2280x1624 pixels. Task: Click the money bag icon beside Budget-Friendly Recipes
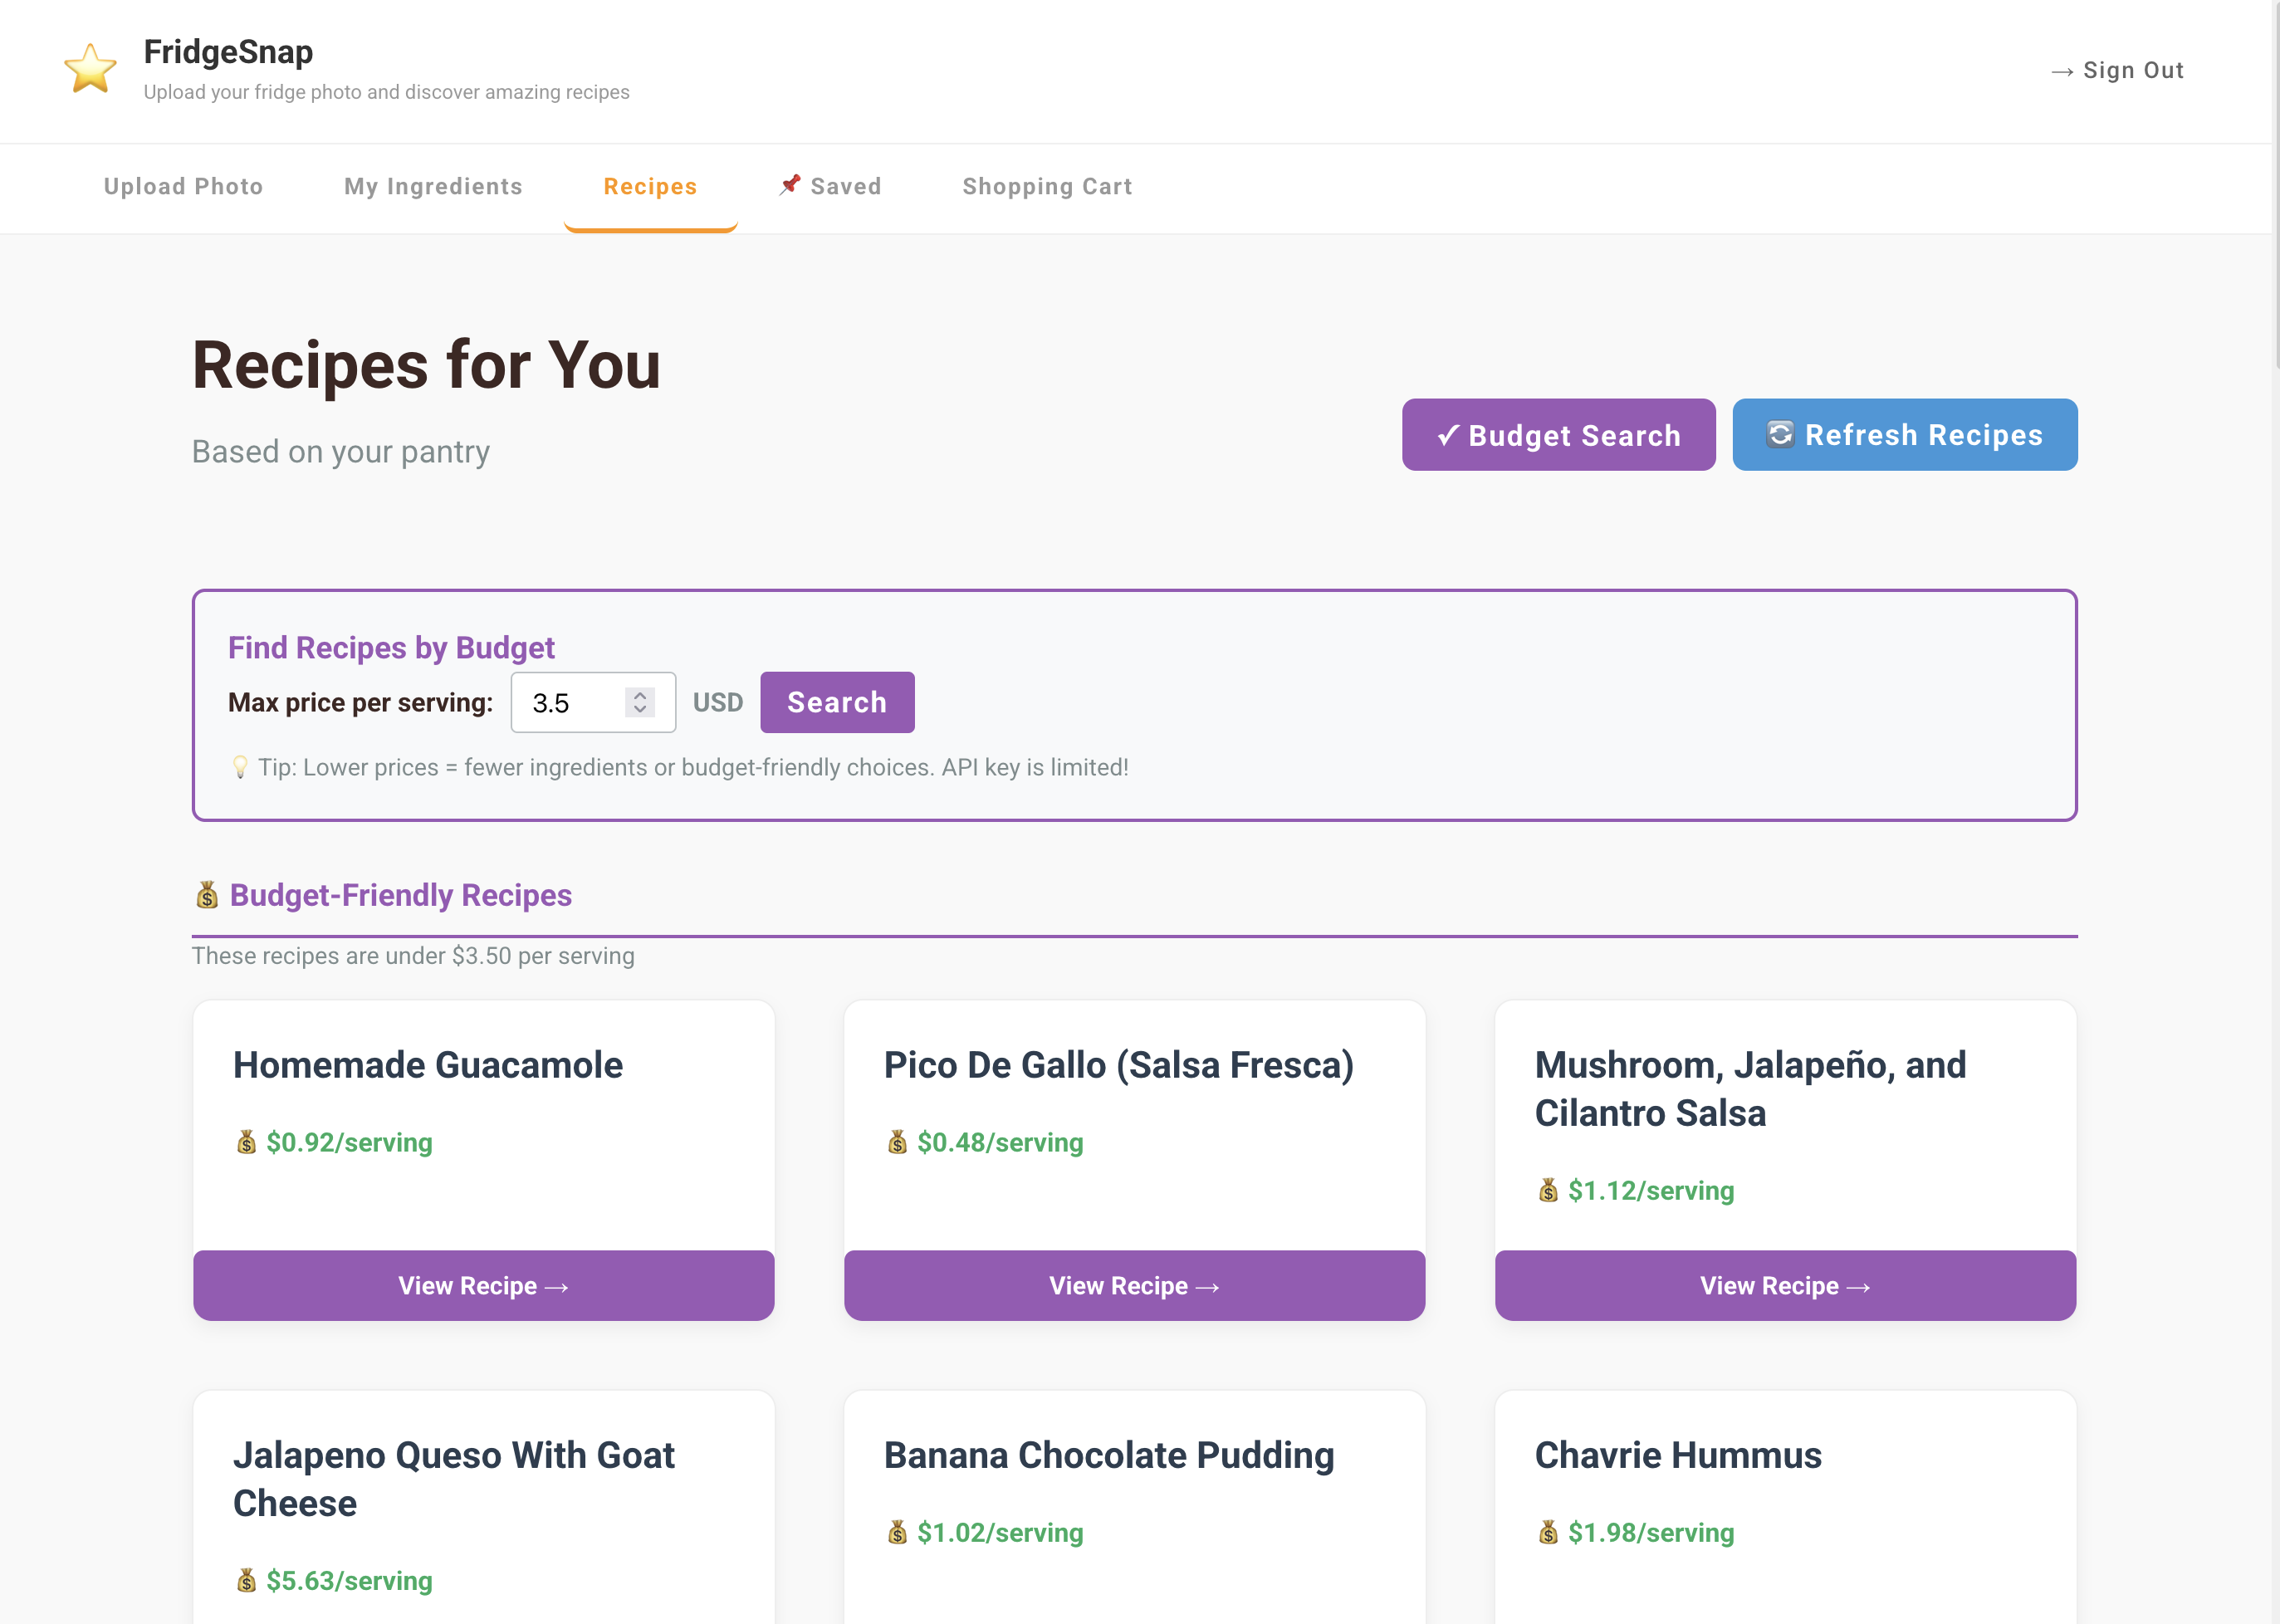pyautogui.click(x=207, y=895)
